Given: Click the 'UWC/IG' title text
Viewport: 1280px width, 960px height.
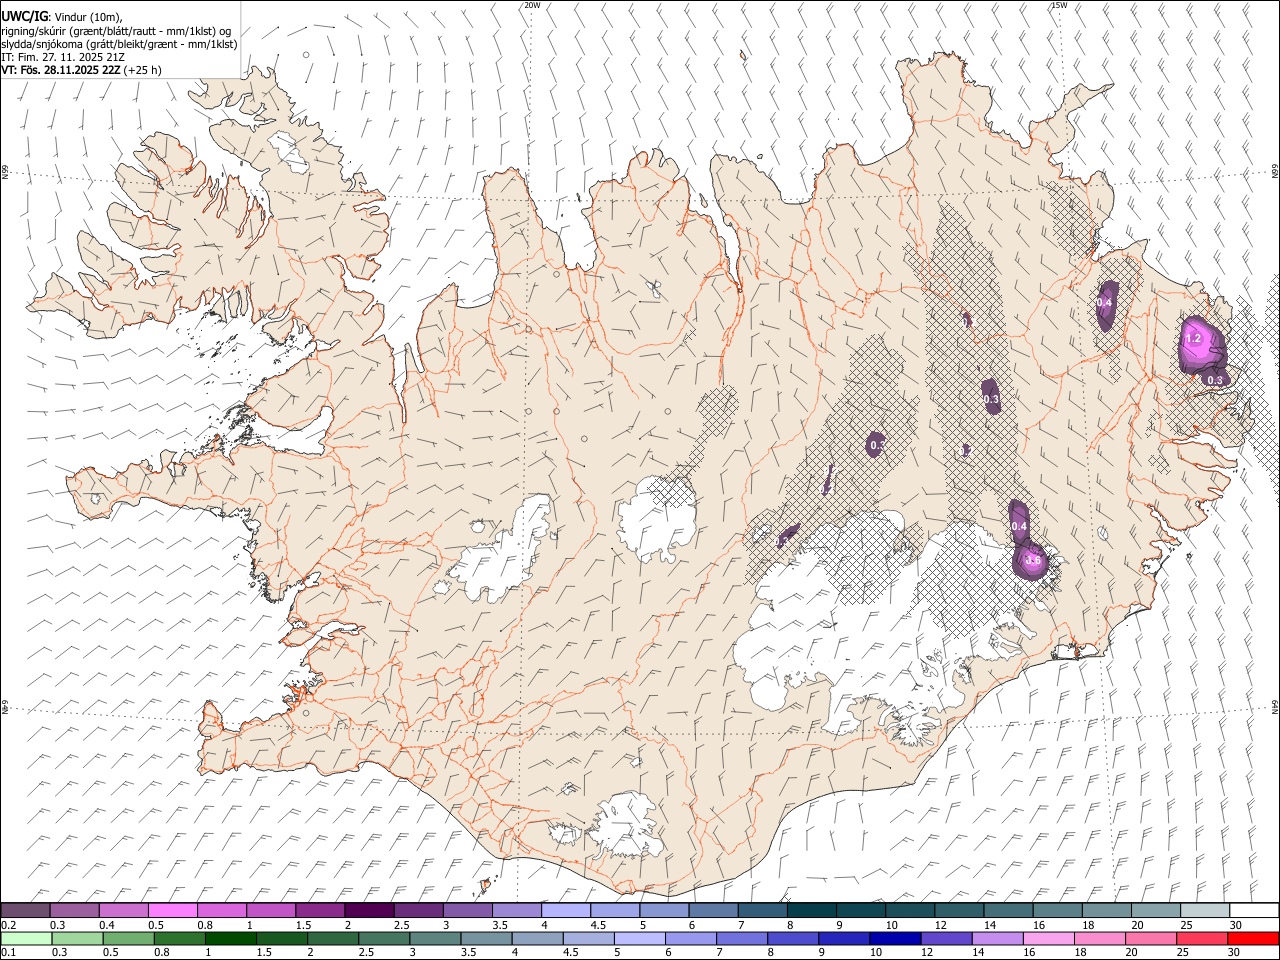Looking at the screenshot, I should point(25,17).
